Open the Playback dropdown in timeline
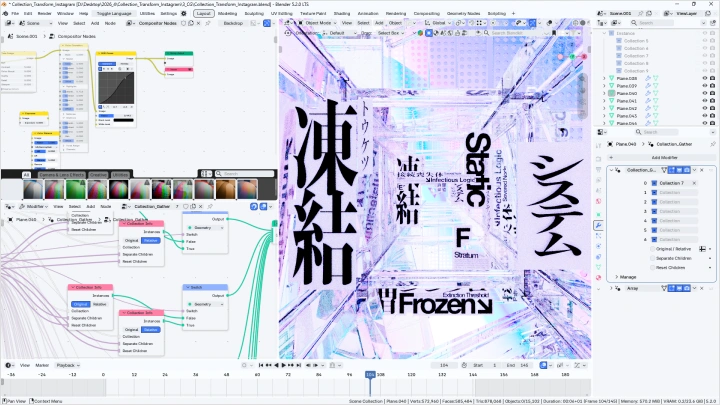 [68, 366]
